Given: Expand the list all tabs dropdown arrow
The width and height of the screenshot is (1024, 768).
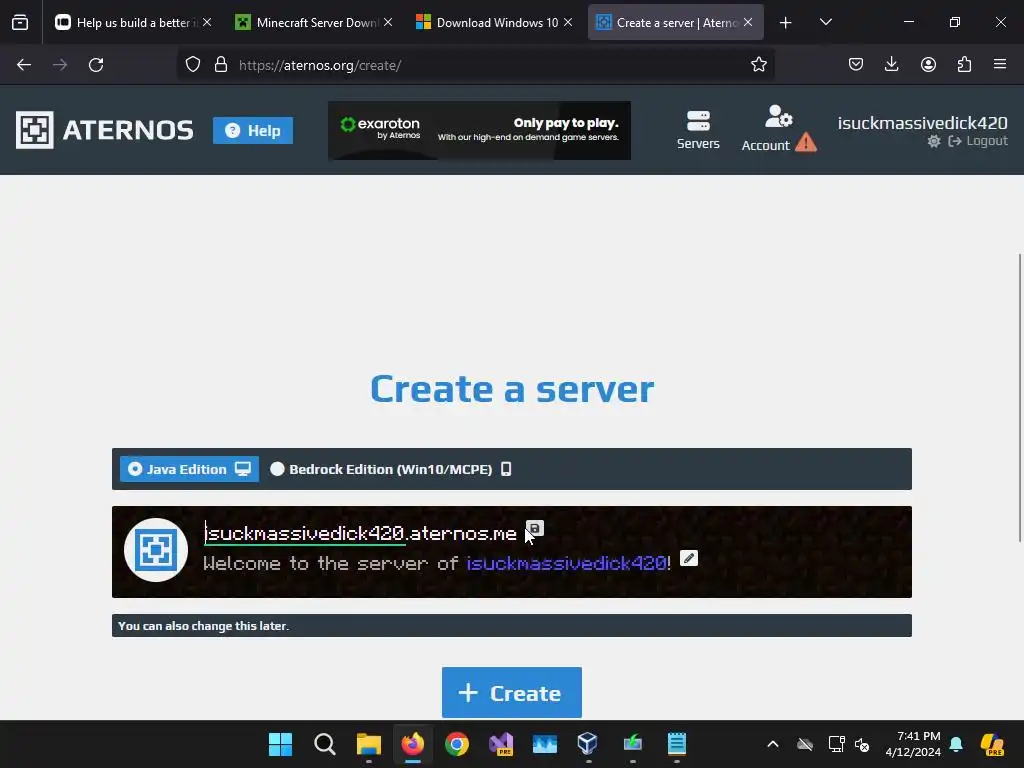Looking at the screenshot, I should tap(825, 22).
